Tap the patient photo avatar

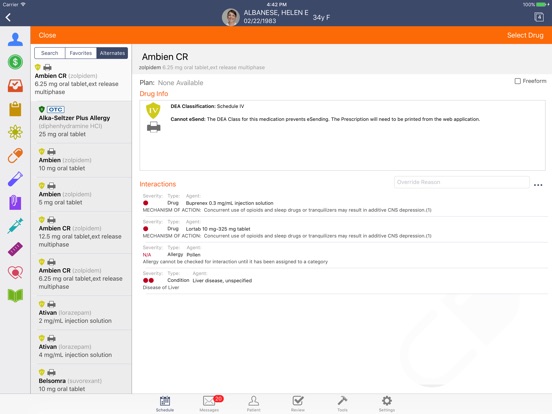click(x=231, y=17)
